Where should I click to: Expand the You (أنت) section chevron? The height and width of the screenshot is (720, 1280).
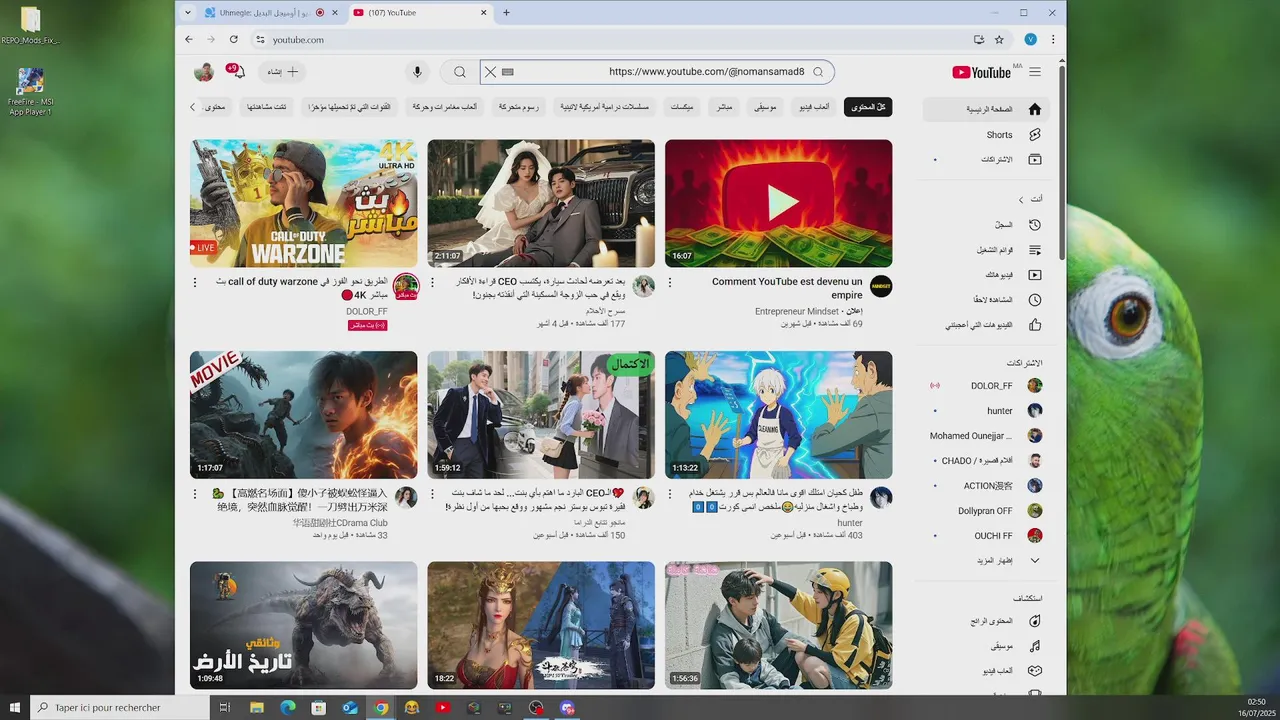pos(1021,199)
